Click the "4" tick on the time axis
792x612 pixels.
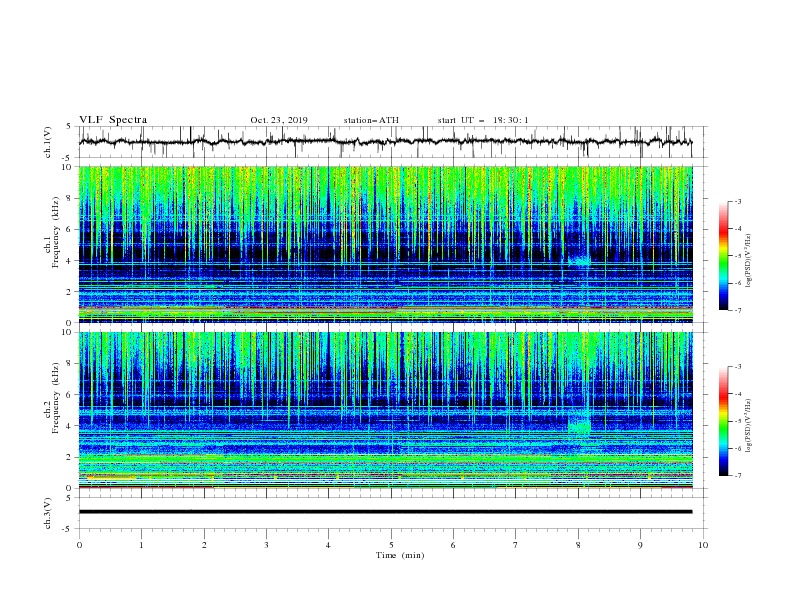click(328, 545)
